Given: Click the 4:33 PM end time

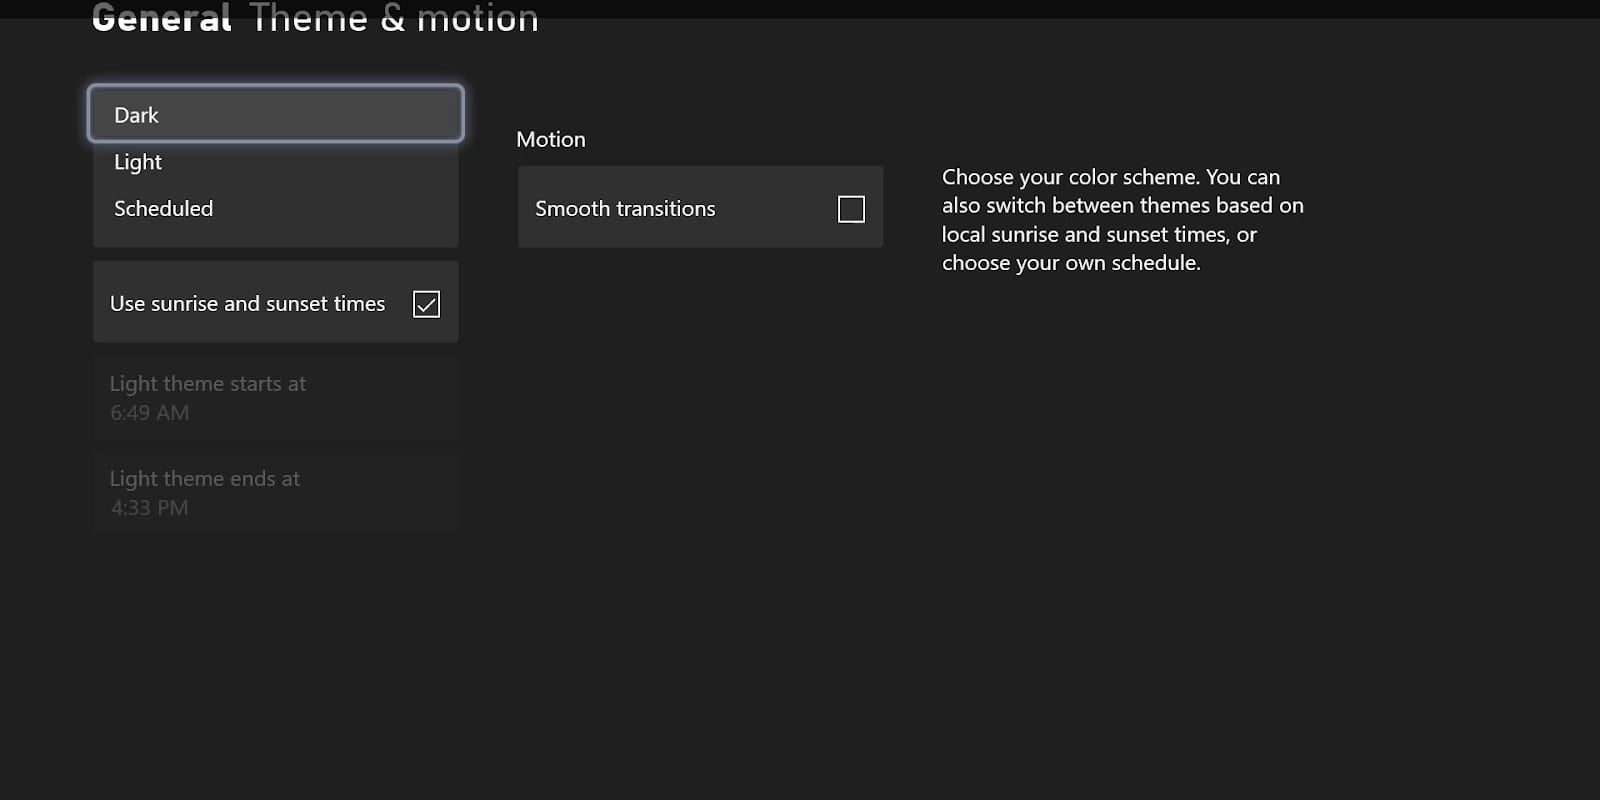Looking at the screenshot, I should 149,508.
